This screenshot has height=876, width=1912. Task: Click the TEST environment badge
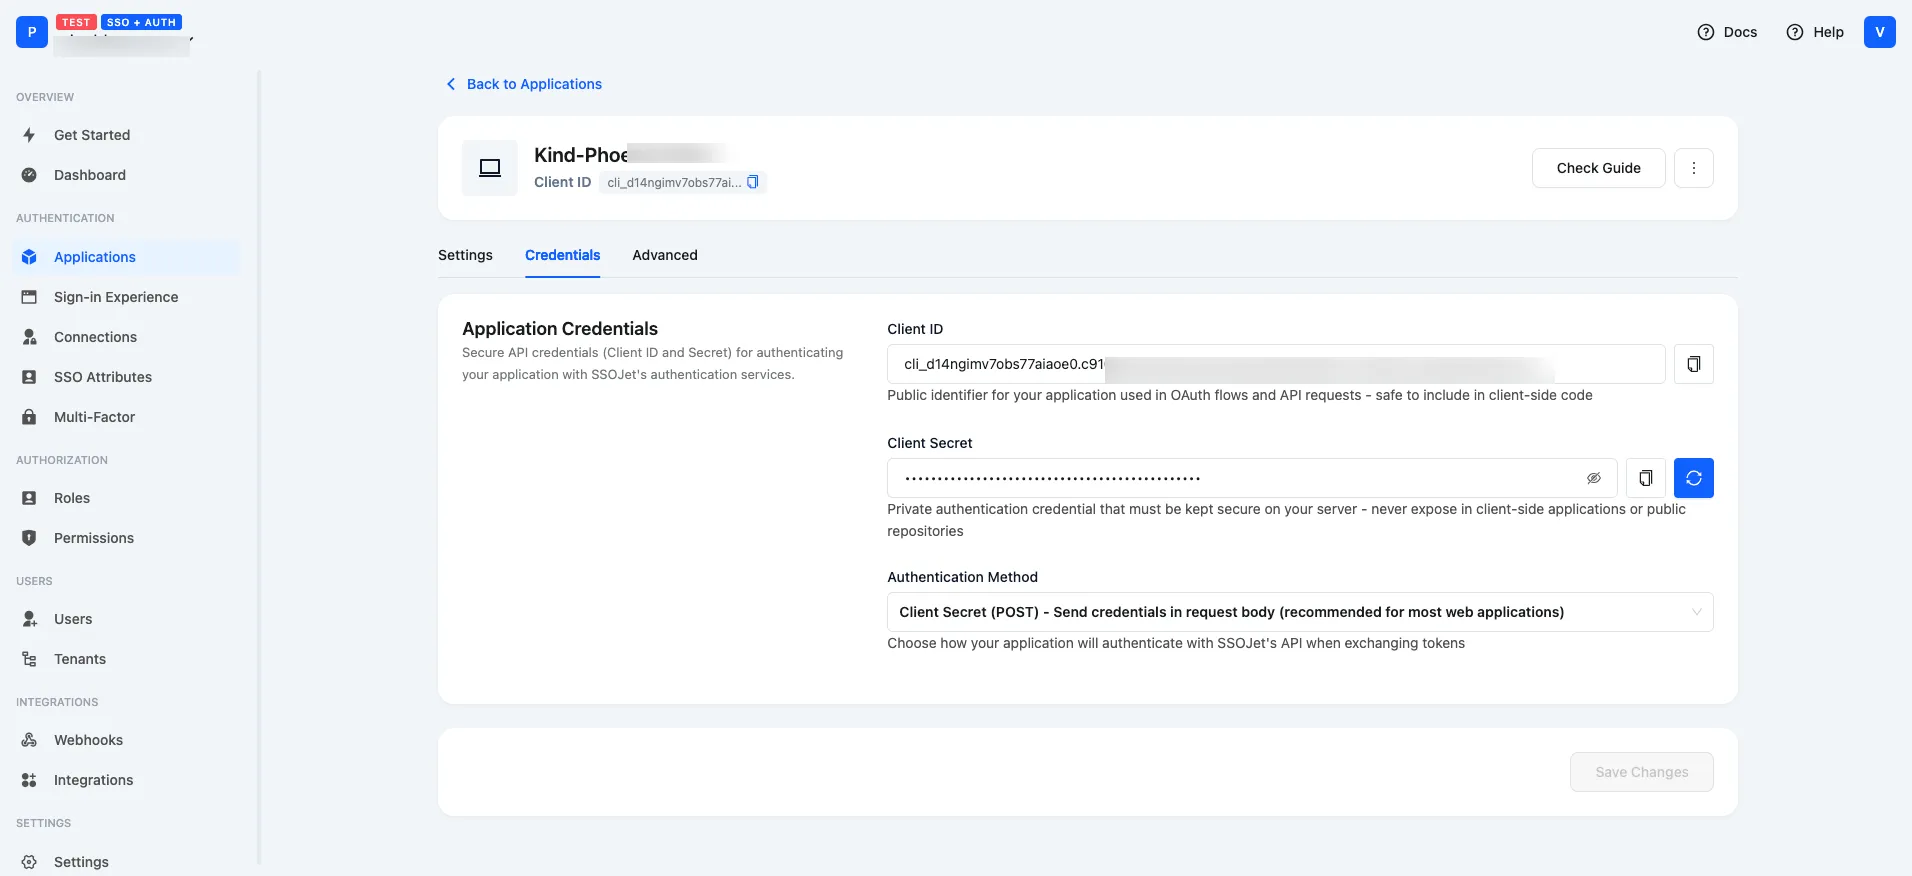pos(76,22)
